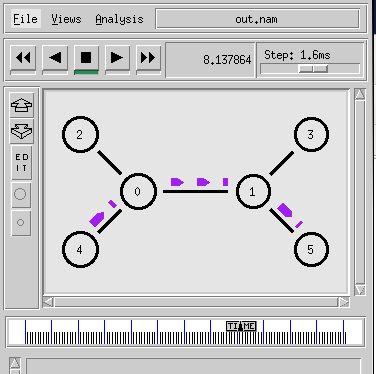Click the out.nam file title field
376x374 pixels.
257,19
